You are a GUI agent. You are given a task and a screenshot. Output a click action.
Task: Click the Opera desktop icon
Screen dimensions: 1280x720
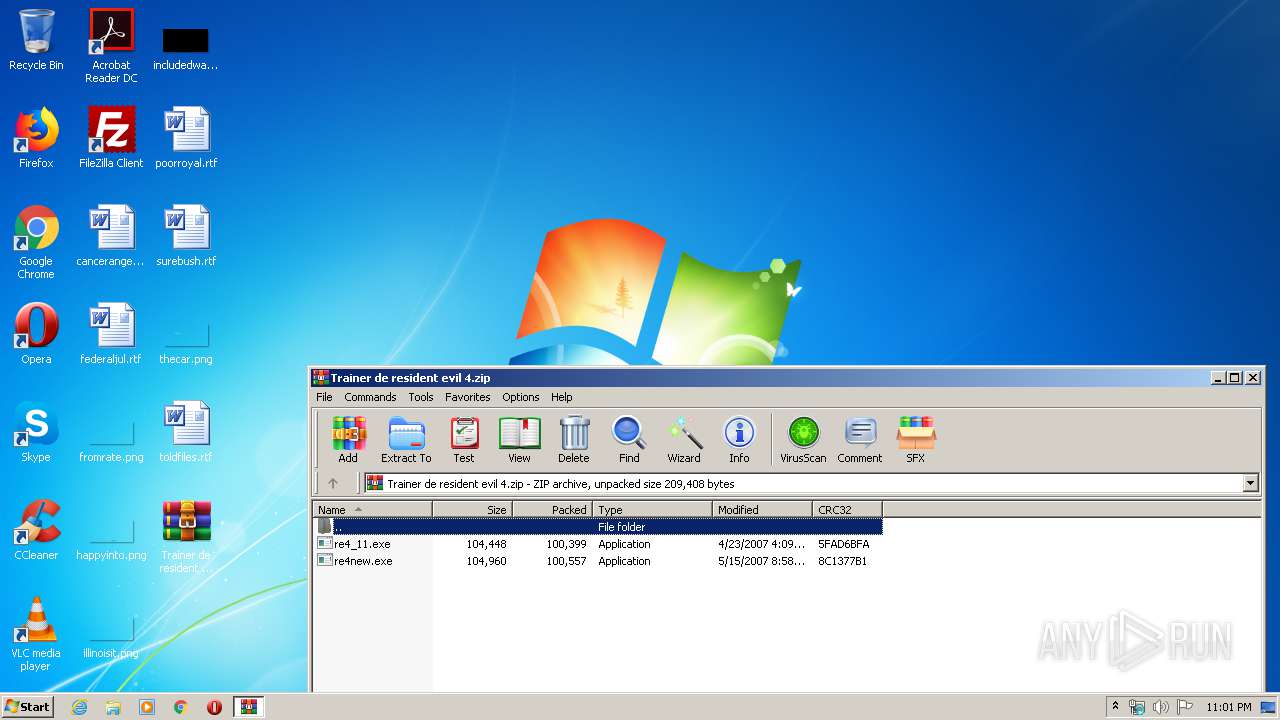[36, 334]
